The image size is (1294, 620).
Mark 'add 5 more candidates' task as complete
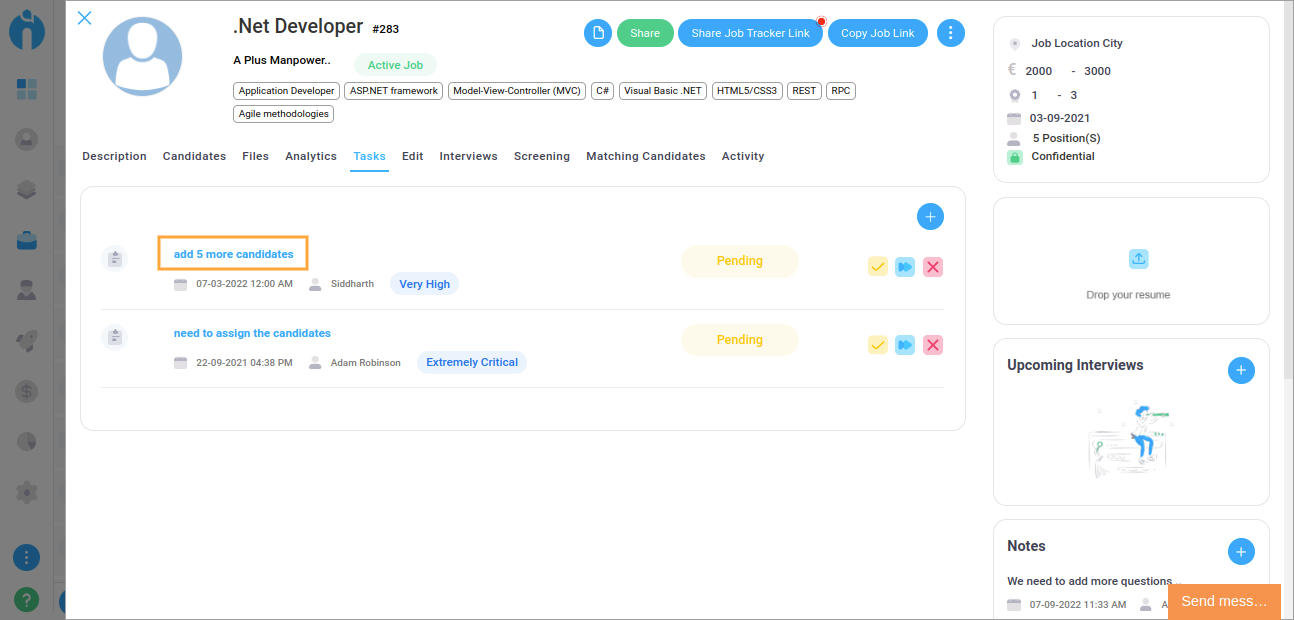pyautogui.click(x=878, y=267)
